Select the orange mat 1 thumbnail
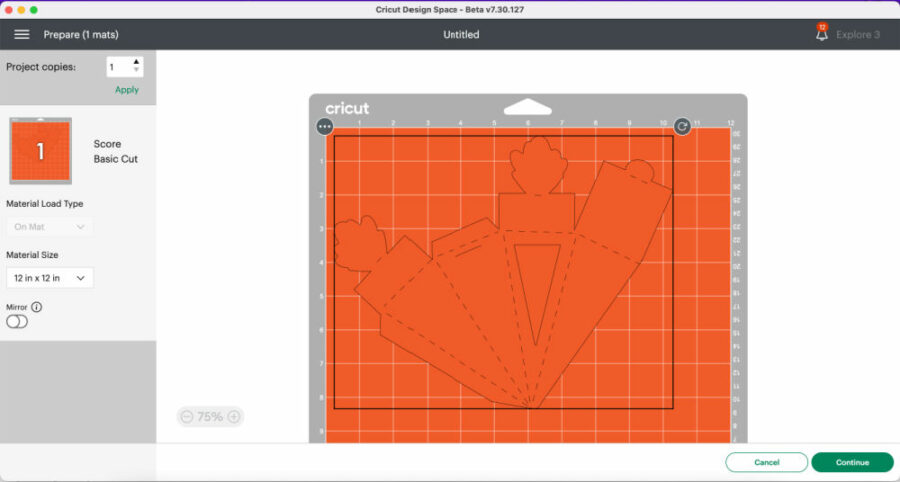The height and width of the screenshot is (482, 900). [41, 151]
